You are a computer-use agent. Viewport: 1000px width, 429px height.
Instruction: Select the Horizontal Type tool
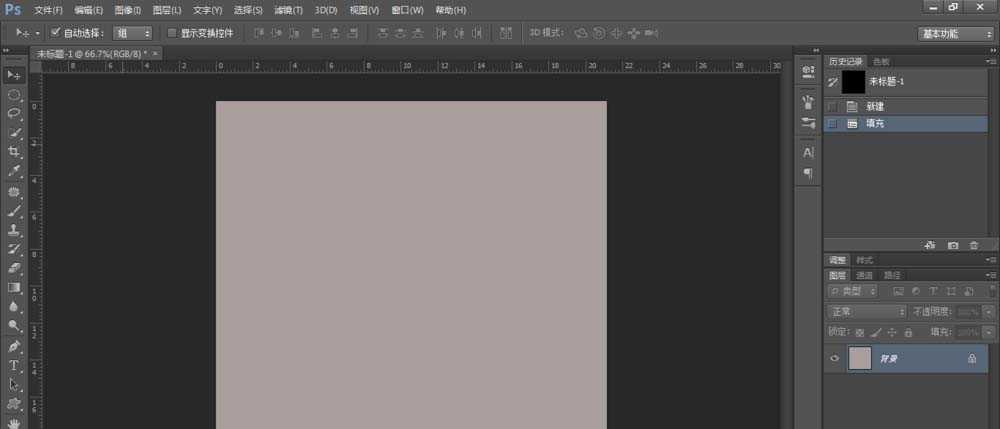(x=14, y=365)
